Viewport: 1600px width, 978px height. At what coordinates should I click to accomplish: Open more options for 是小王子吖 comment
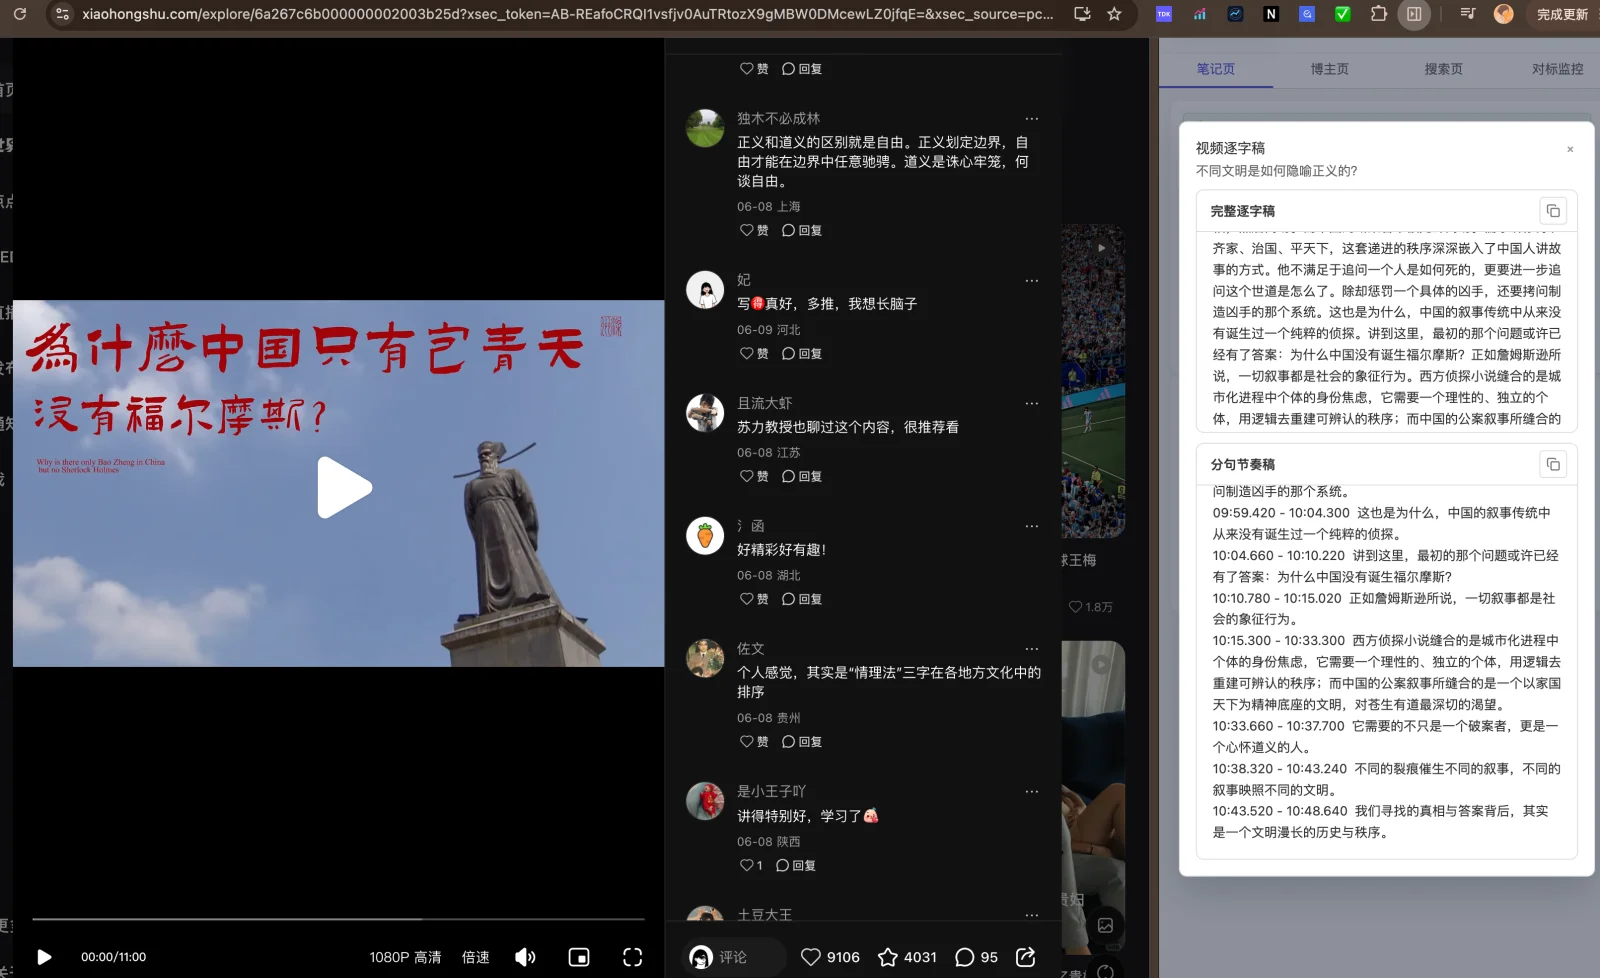click(x=1032, y=792)
